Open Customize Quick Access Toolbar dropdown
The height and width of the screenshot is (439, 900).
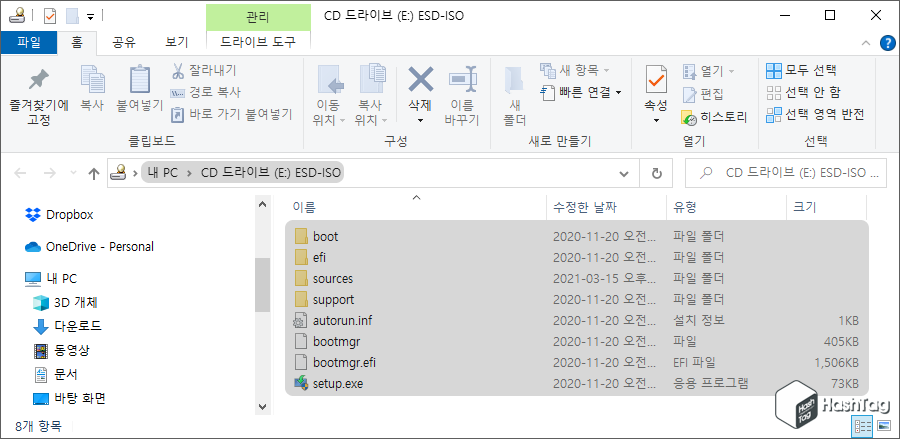tap(91, 17)
